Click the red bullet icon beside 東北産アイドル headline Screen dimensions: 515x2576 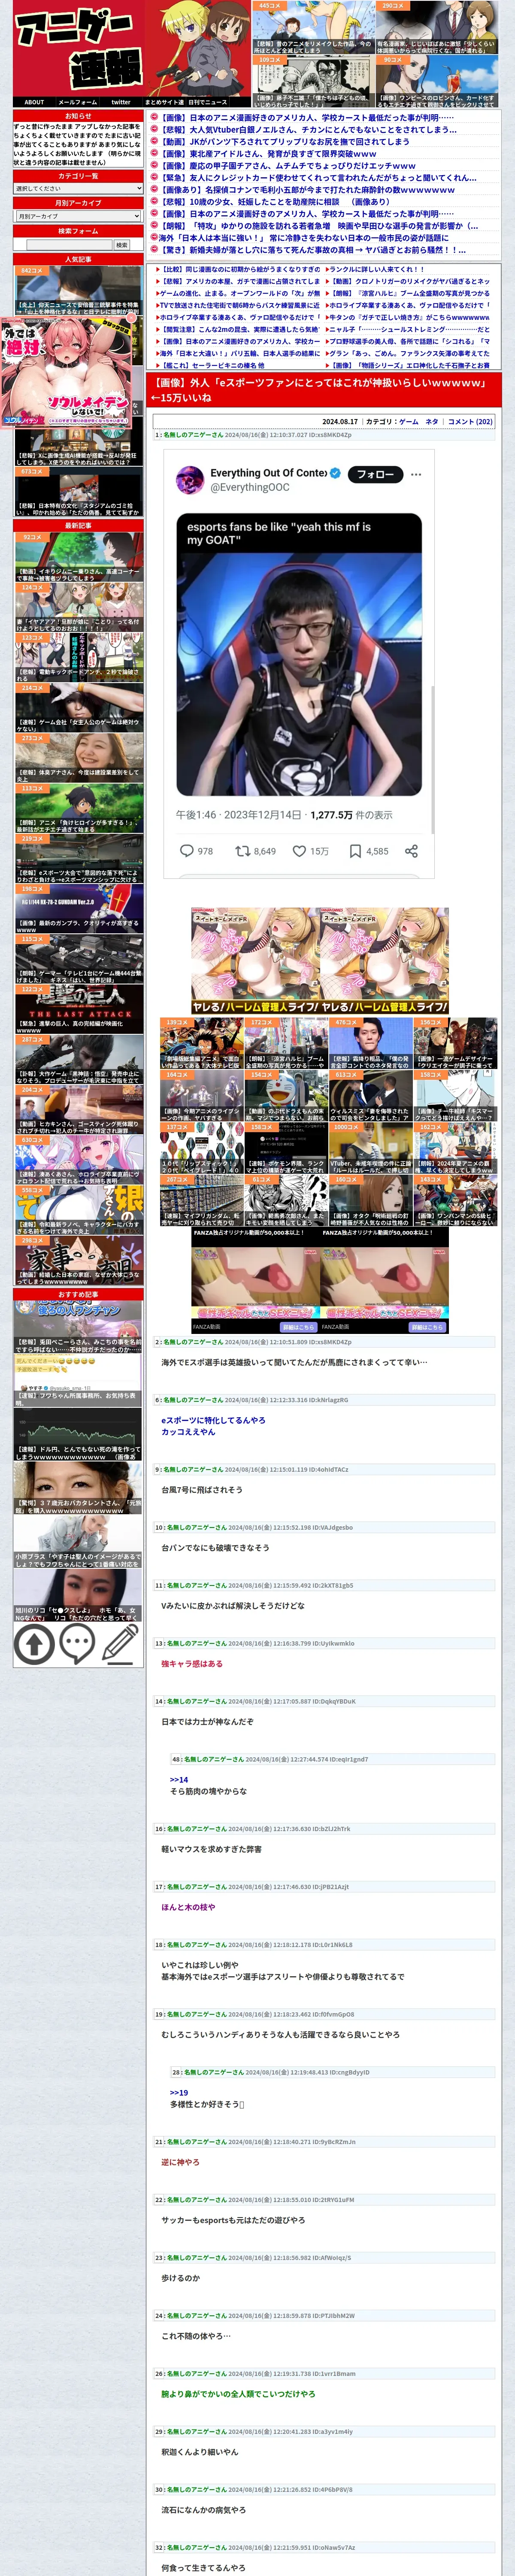tap(154, 153)
